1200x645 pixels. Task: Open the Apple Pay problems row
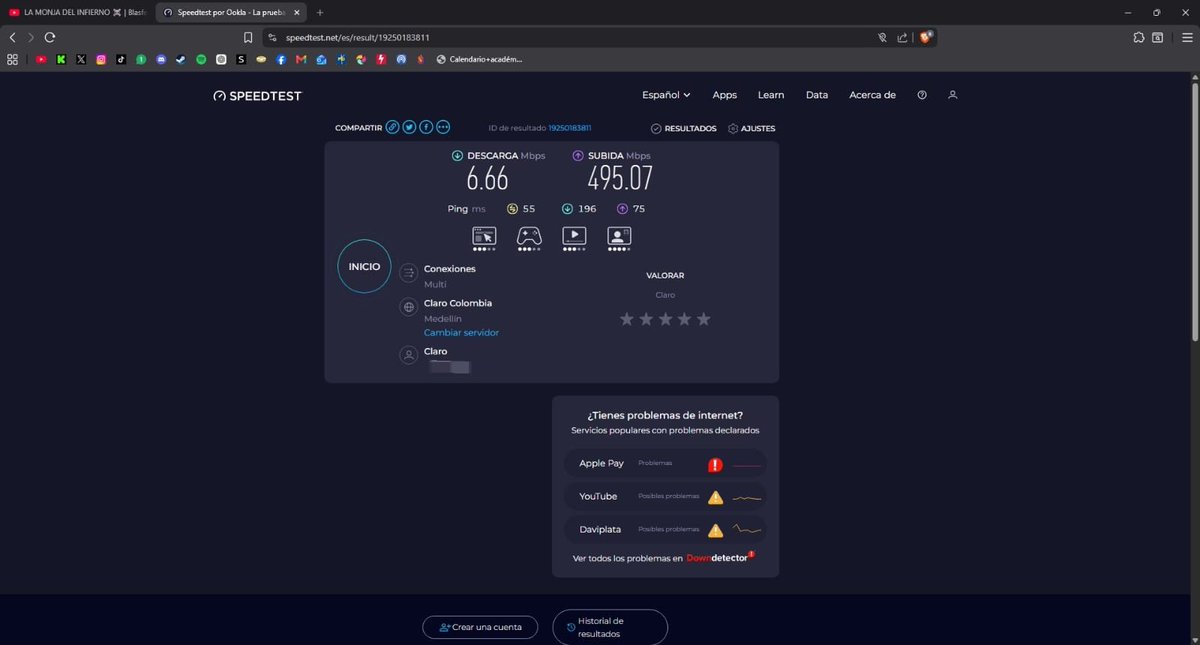[665, 464]
